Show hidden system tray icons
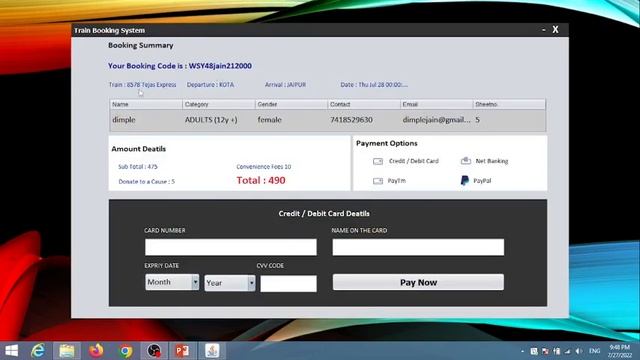This screenshot has height=360, width=640. tap(523, 351)
